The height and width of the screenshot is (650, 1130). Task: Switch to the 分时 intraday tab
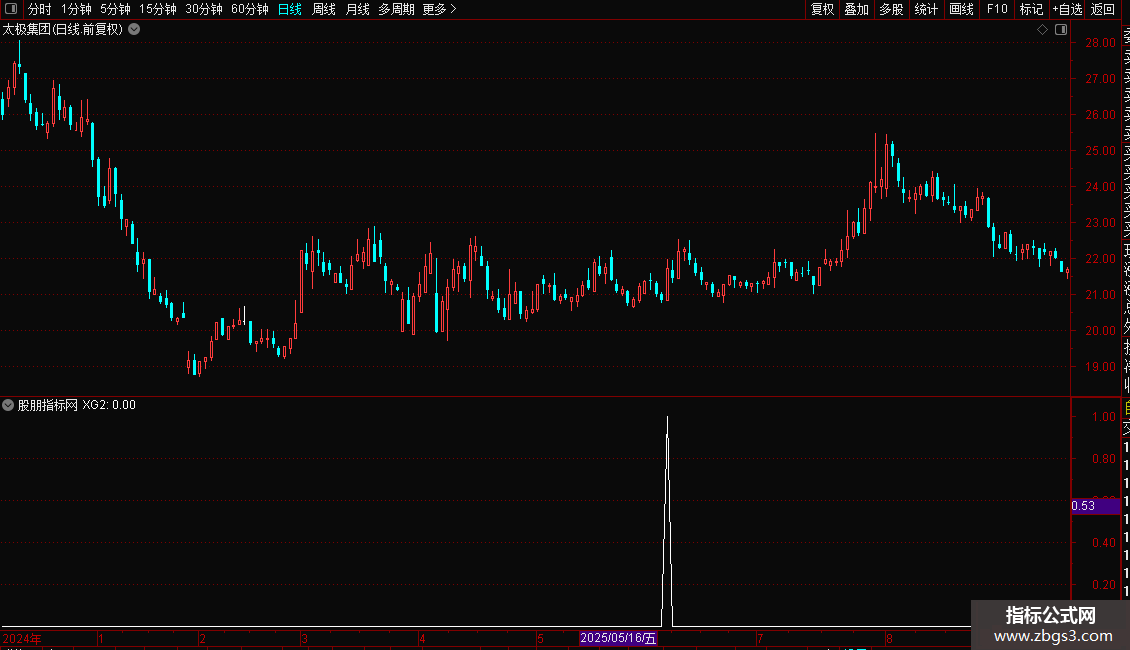coord(40,9)
